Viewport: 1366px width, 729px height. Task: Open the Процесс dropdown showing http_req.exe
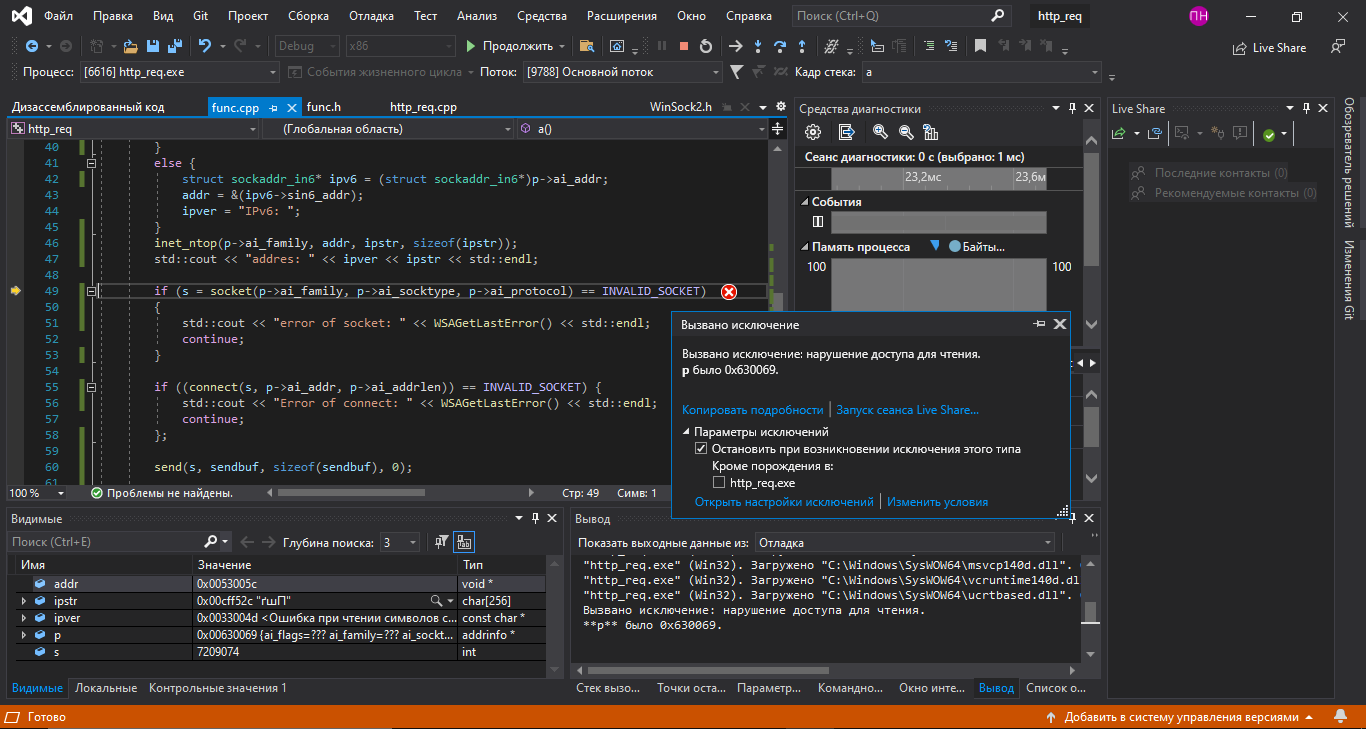point(179,72)
